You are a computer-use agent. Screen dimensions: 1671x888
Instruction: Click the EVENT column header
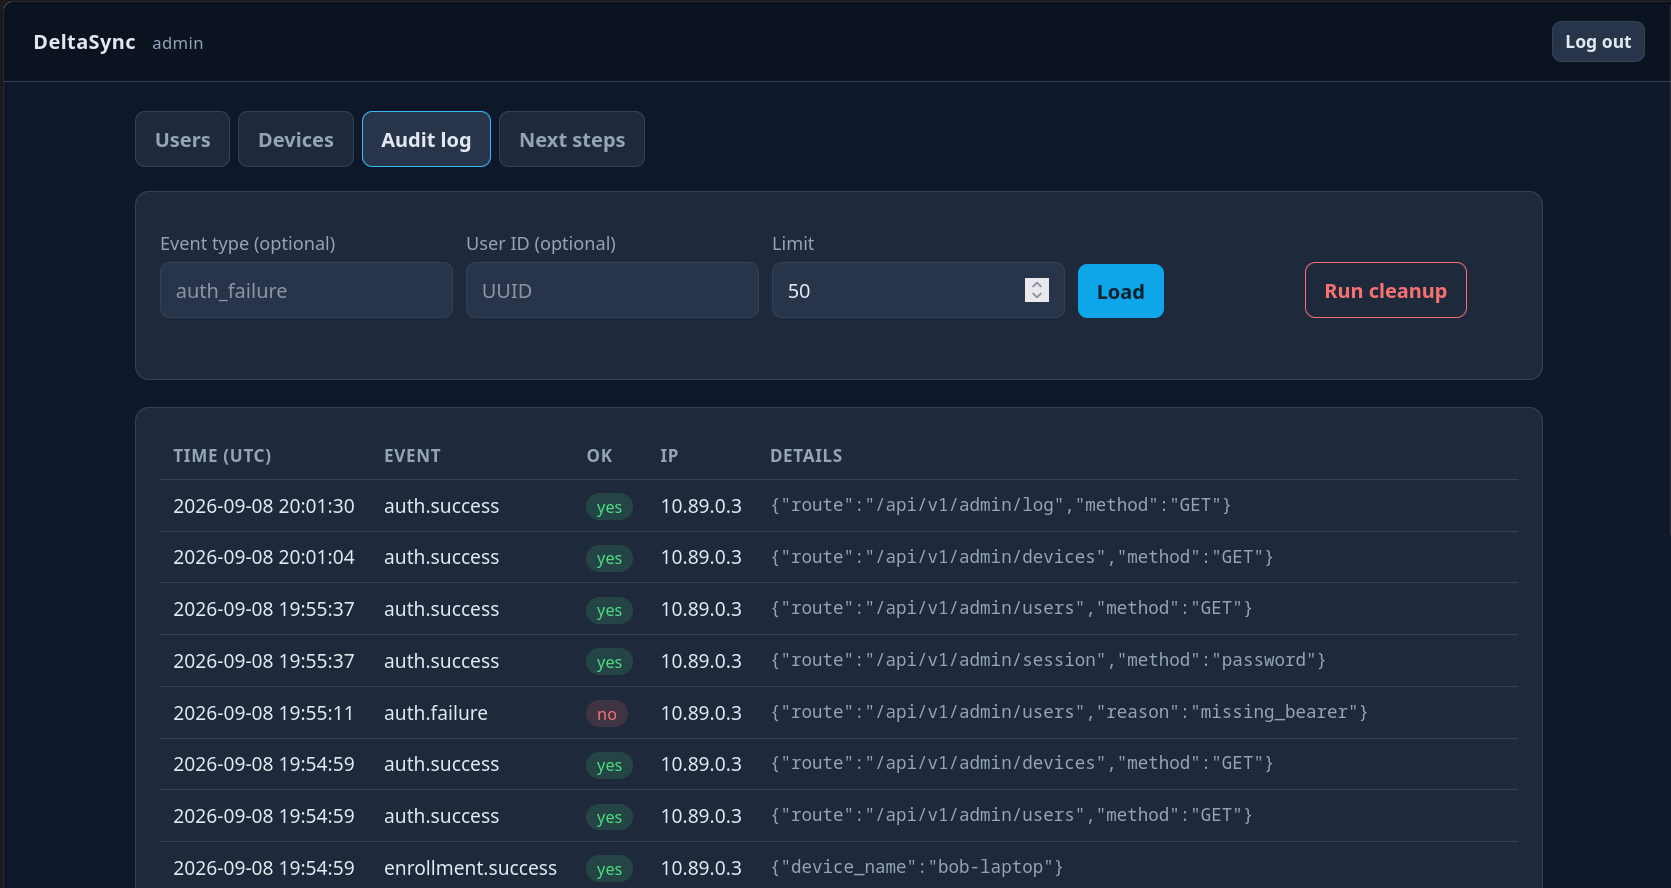click(412, 456)
